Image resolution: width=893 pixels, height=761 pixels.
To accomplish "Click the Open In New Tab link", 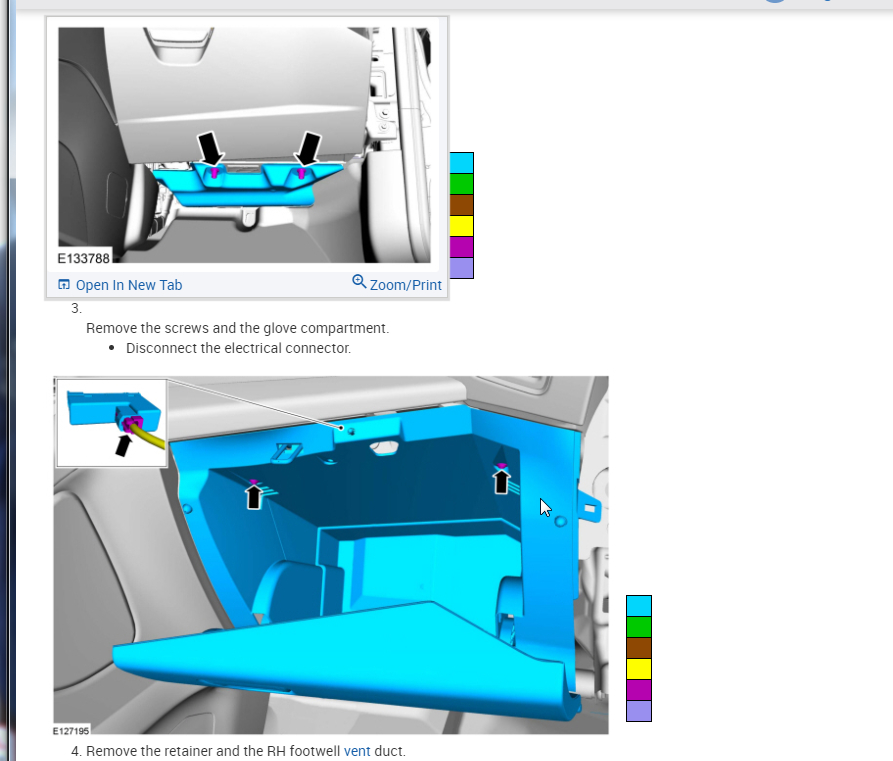I will [129, 285].
